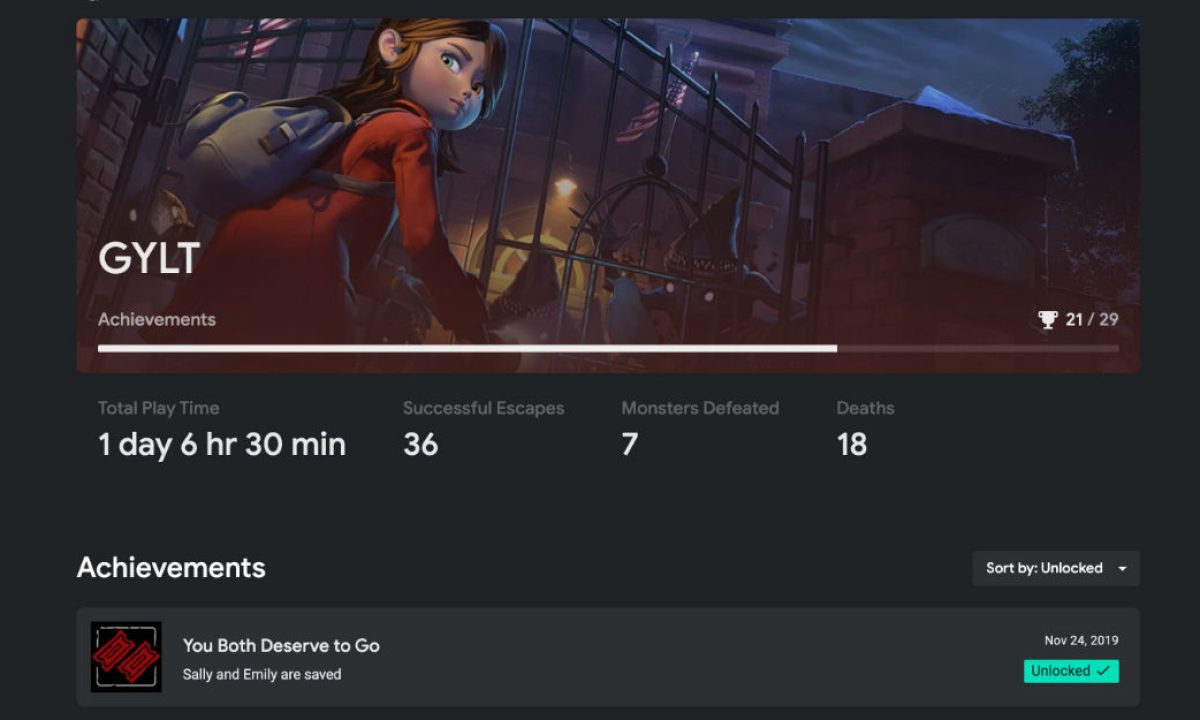This screenshot has height=720, width=1200.
Task: Open the Sort by: Unlocked dropdown
Action: (1056, 568)
